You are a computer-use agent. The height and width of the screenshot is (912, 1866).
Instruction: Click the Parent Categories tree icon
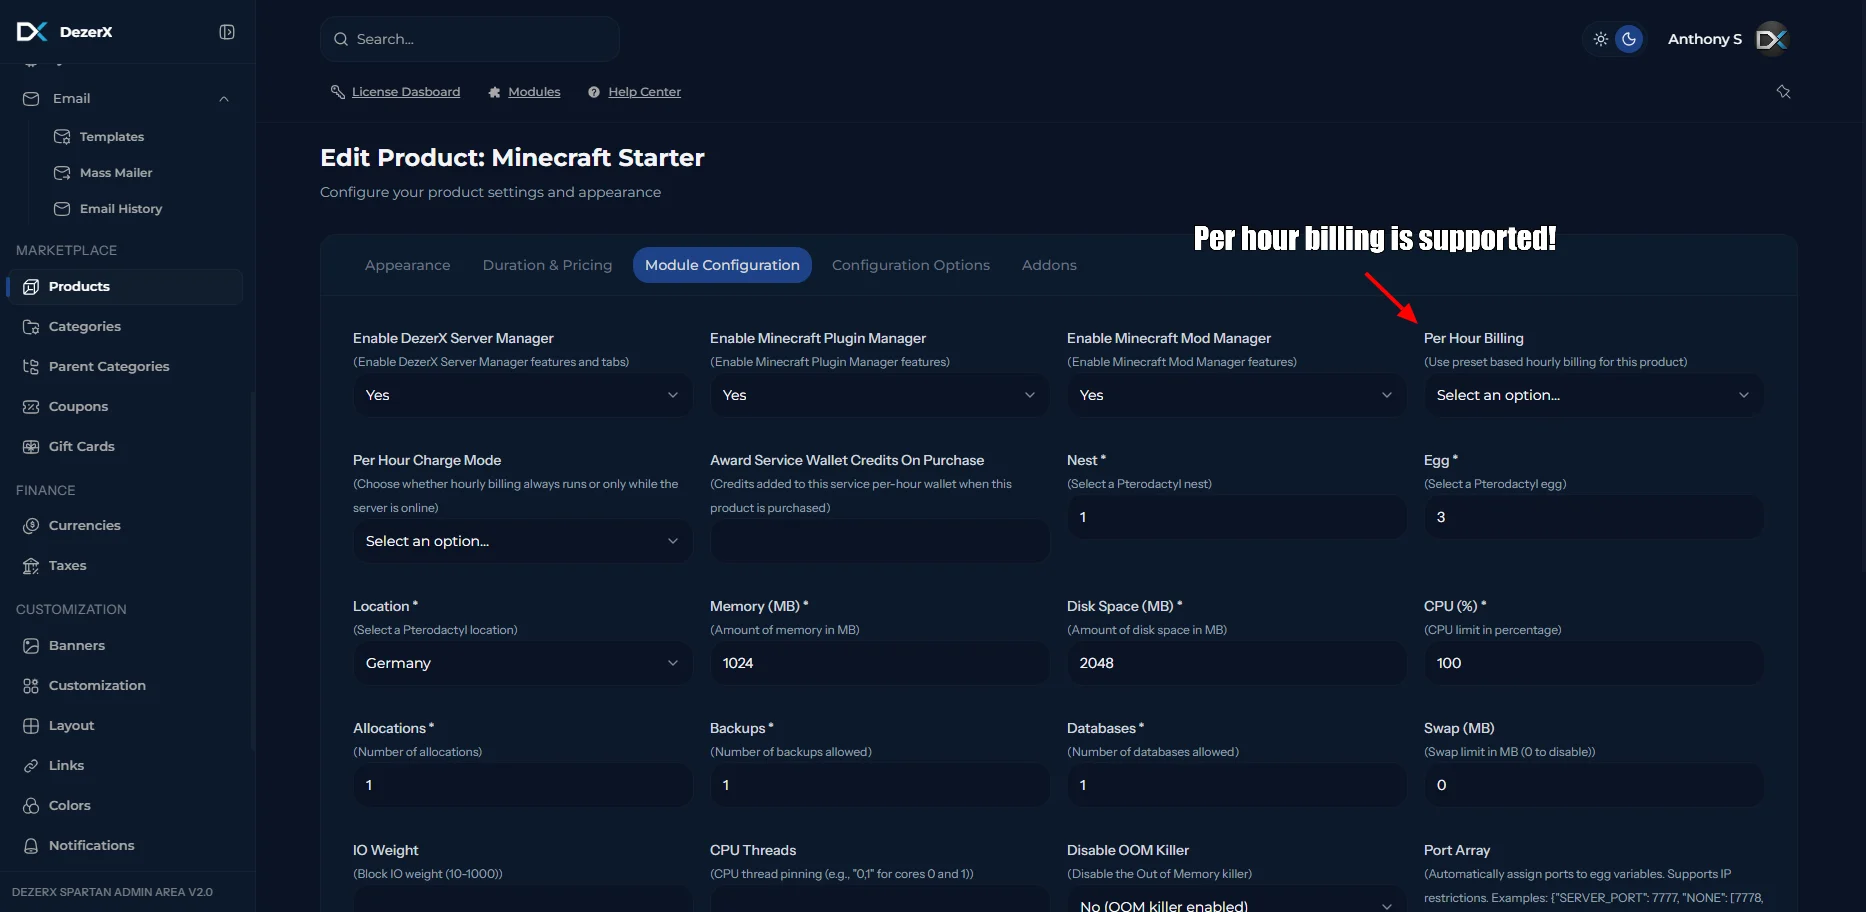click(x=31, y=367)
